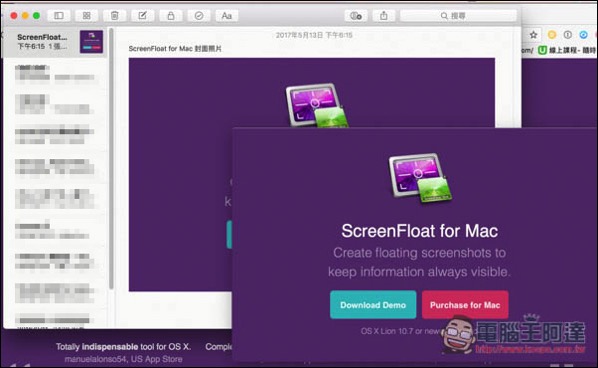The image size is (598, 368).
Task: Click 'Totally indispensable tool for OS X' quote
Action: tap(123, 347)
